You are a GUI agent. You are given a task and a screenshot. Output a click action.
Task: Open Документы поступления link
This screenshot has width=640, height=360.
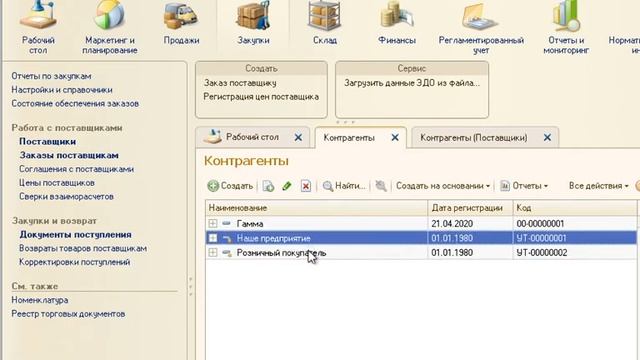pyautogui.click(x=76, y=235)
